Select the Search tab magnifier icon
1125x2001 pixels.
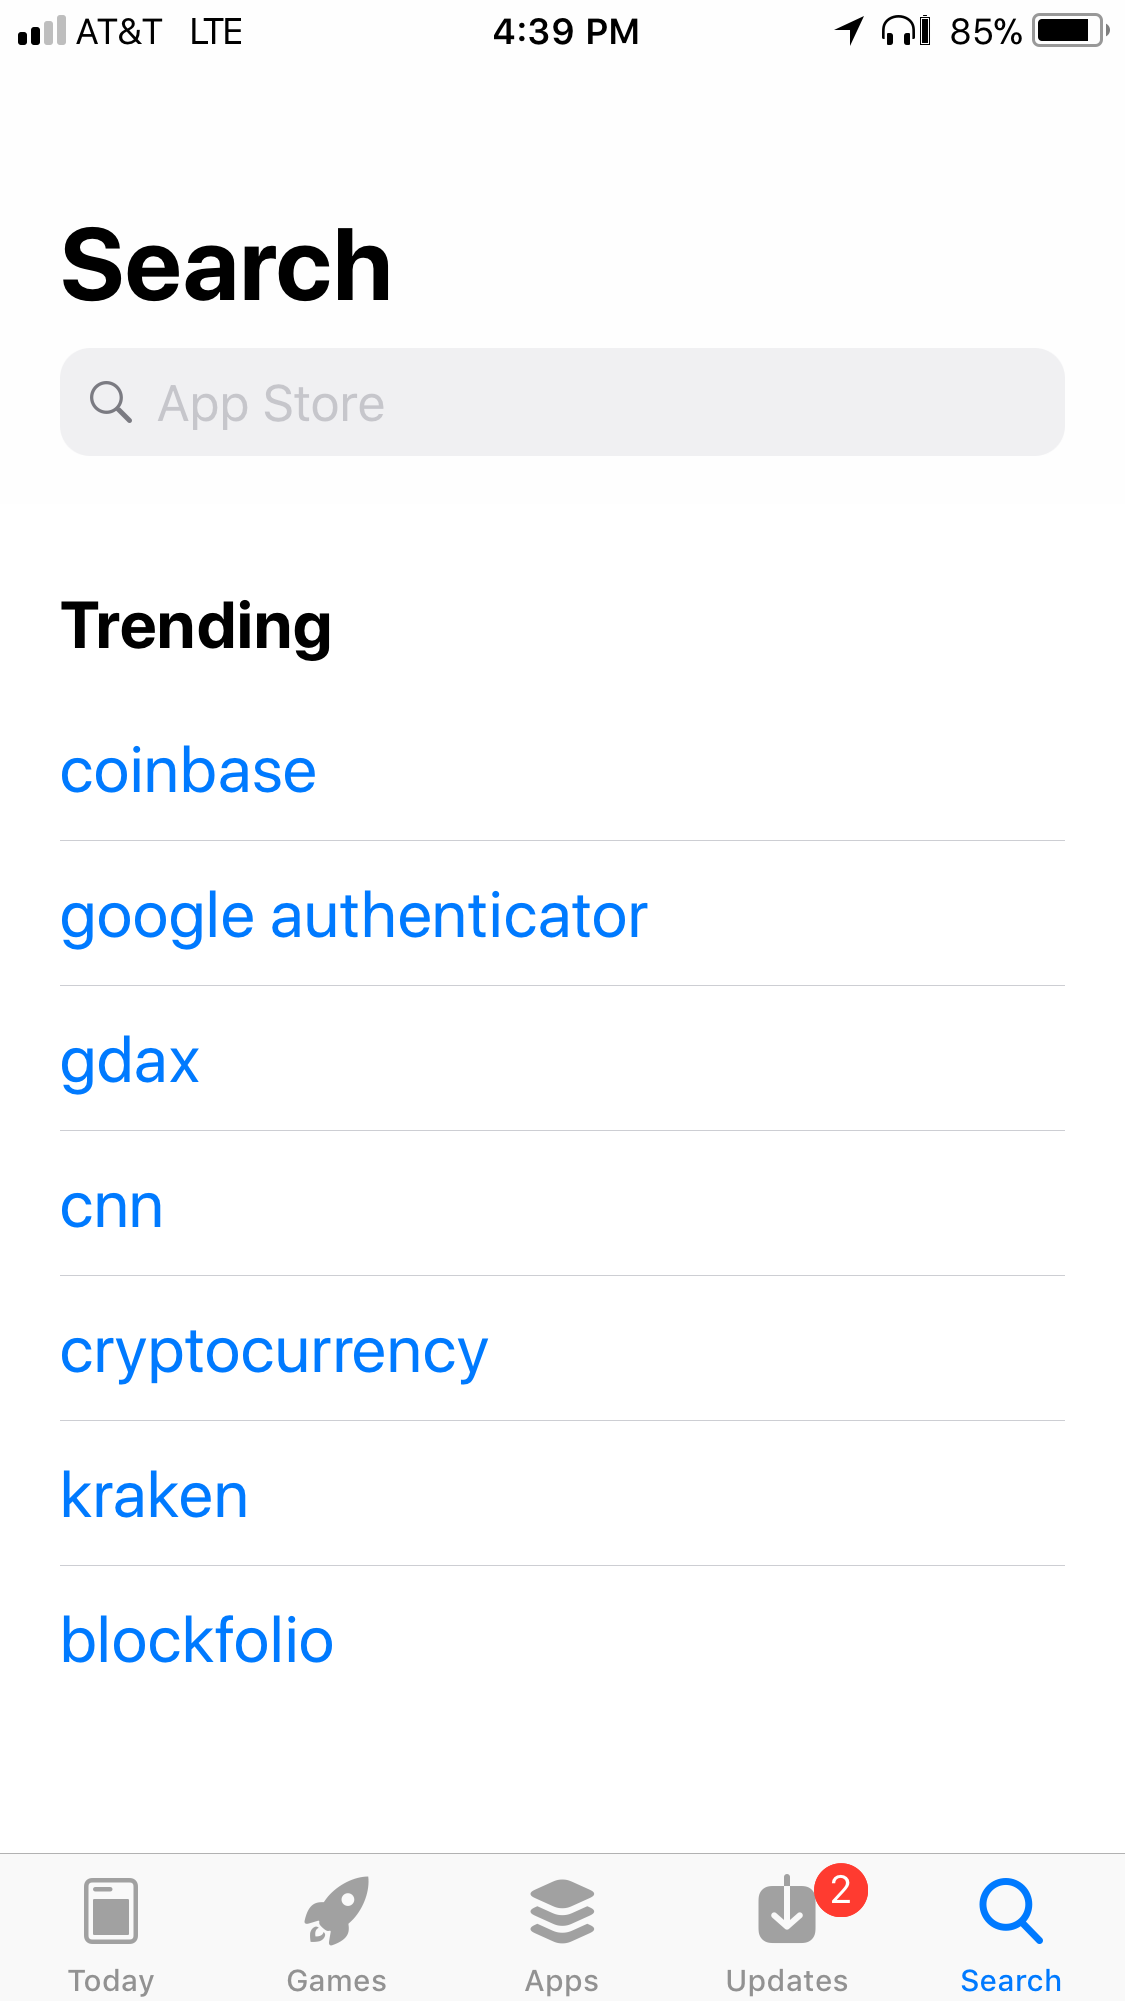1011,1911
